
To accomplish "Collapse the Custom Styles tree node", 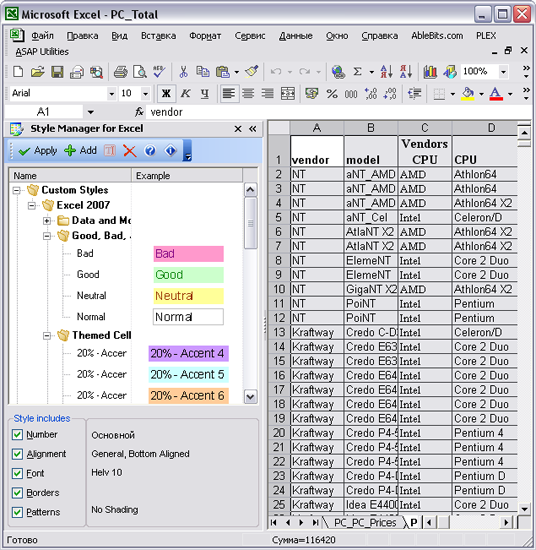I will tap(16, 190).
